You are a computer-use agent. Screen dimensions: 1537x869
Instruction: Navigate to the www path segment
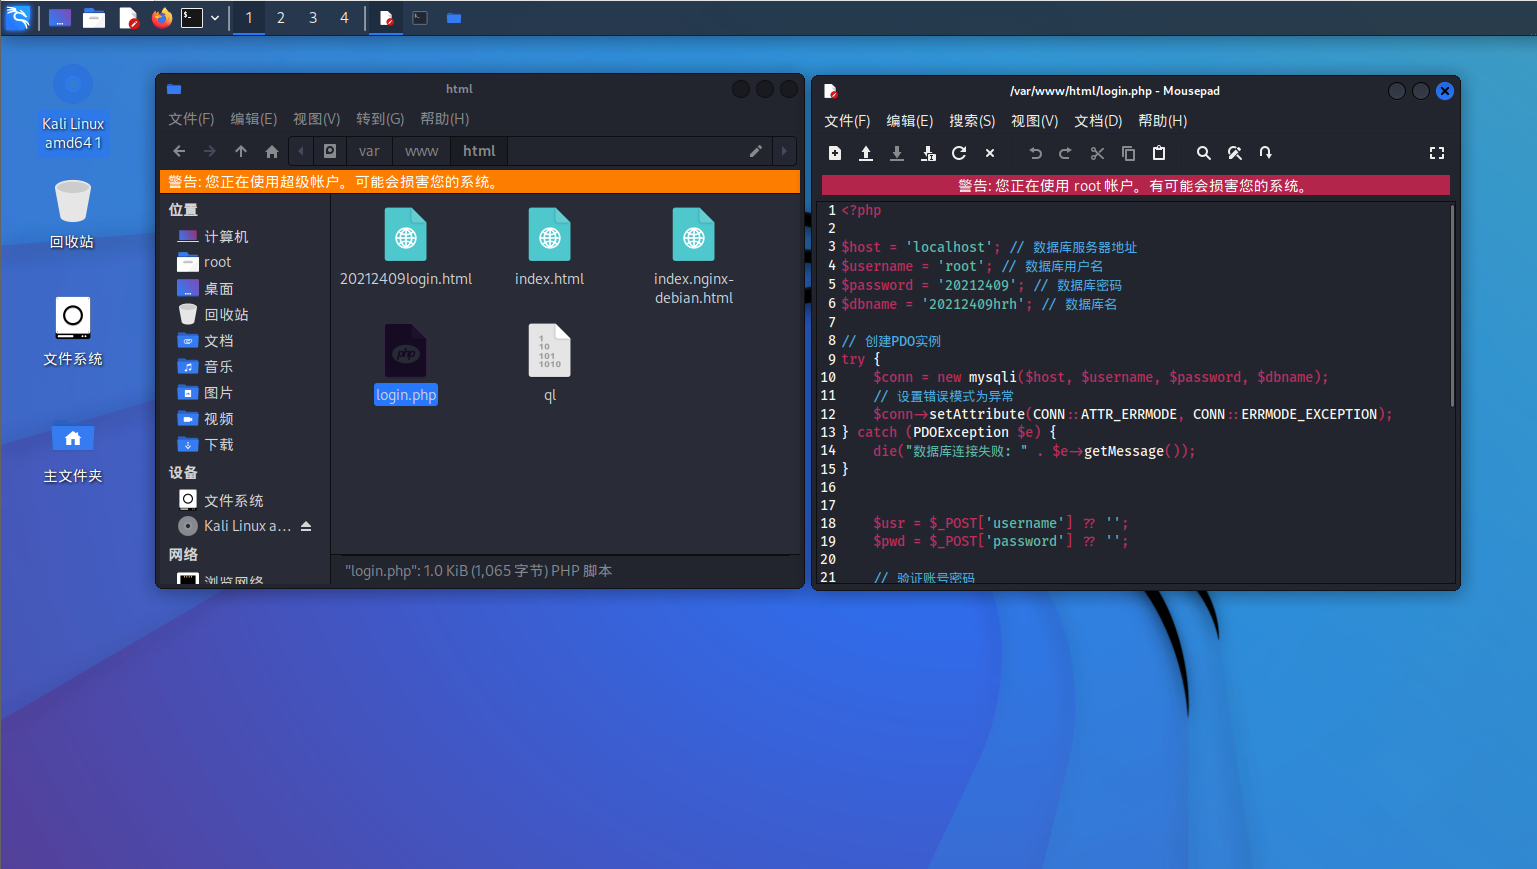click(421, 151)
